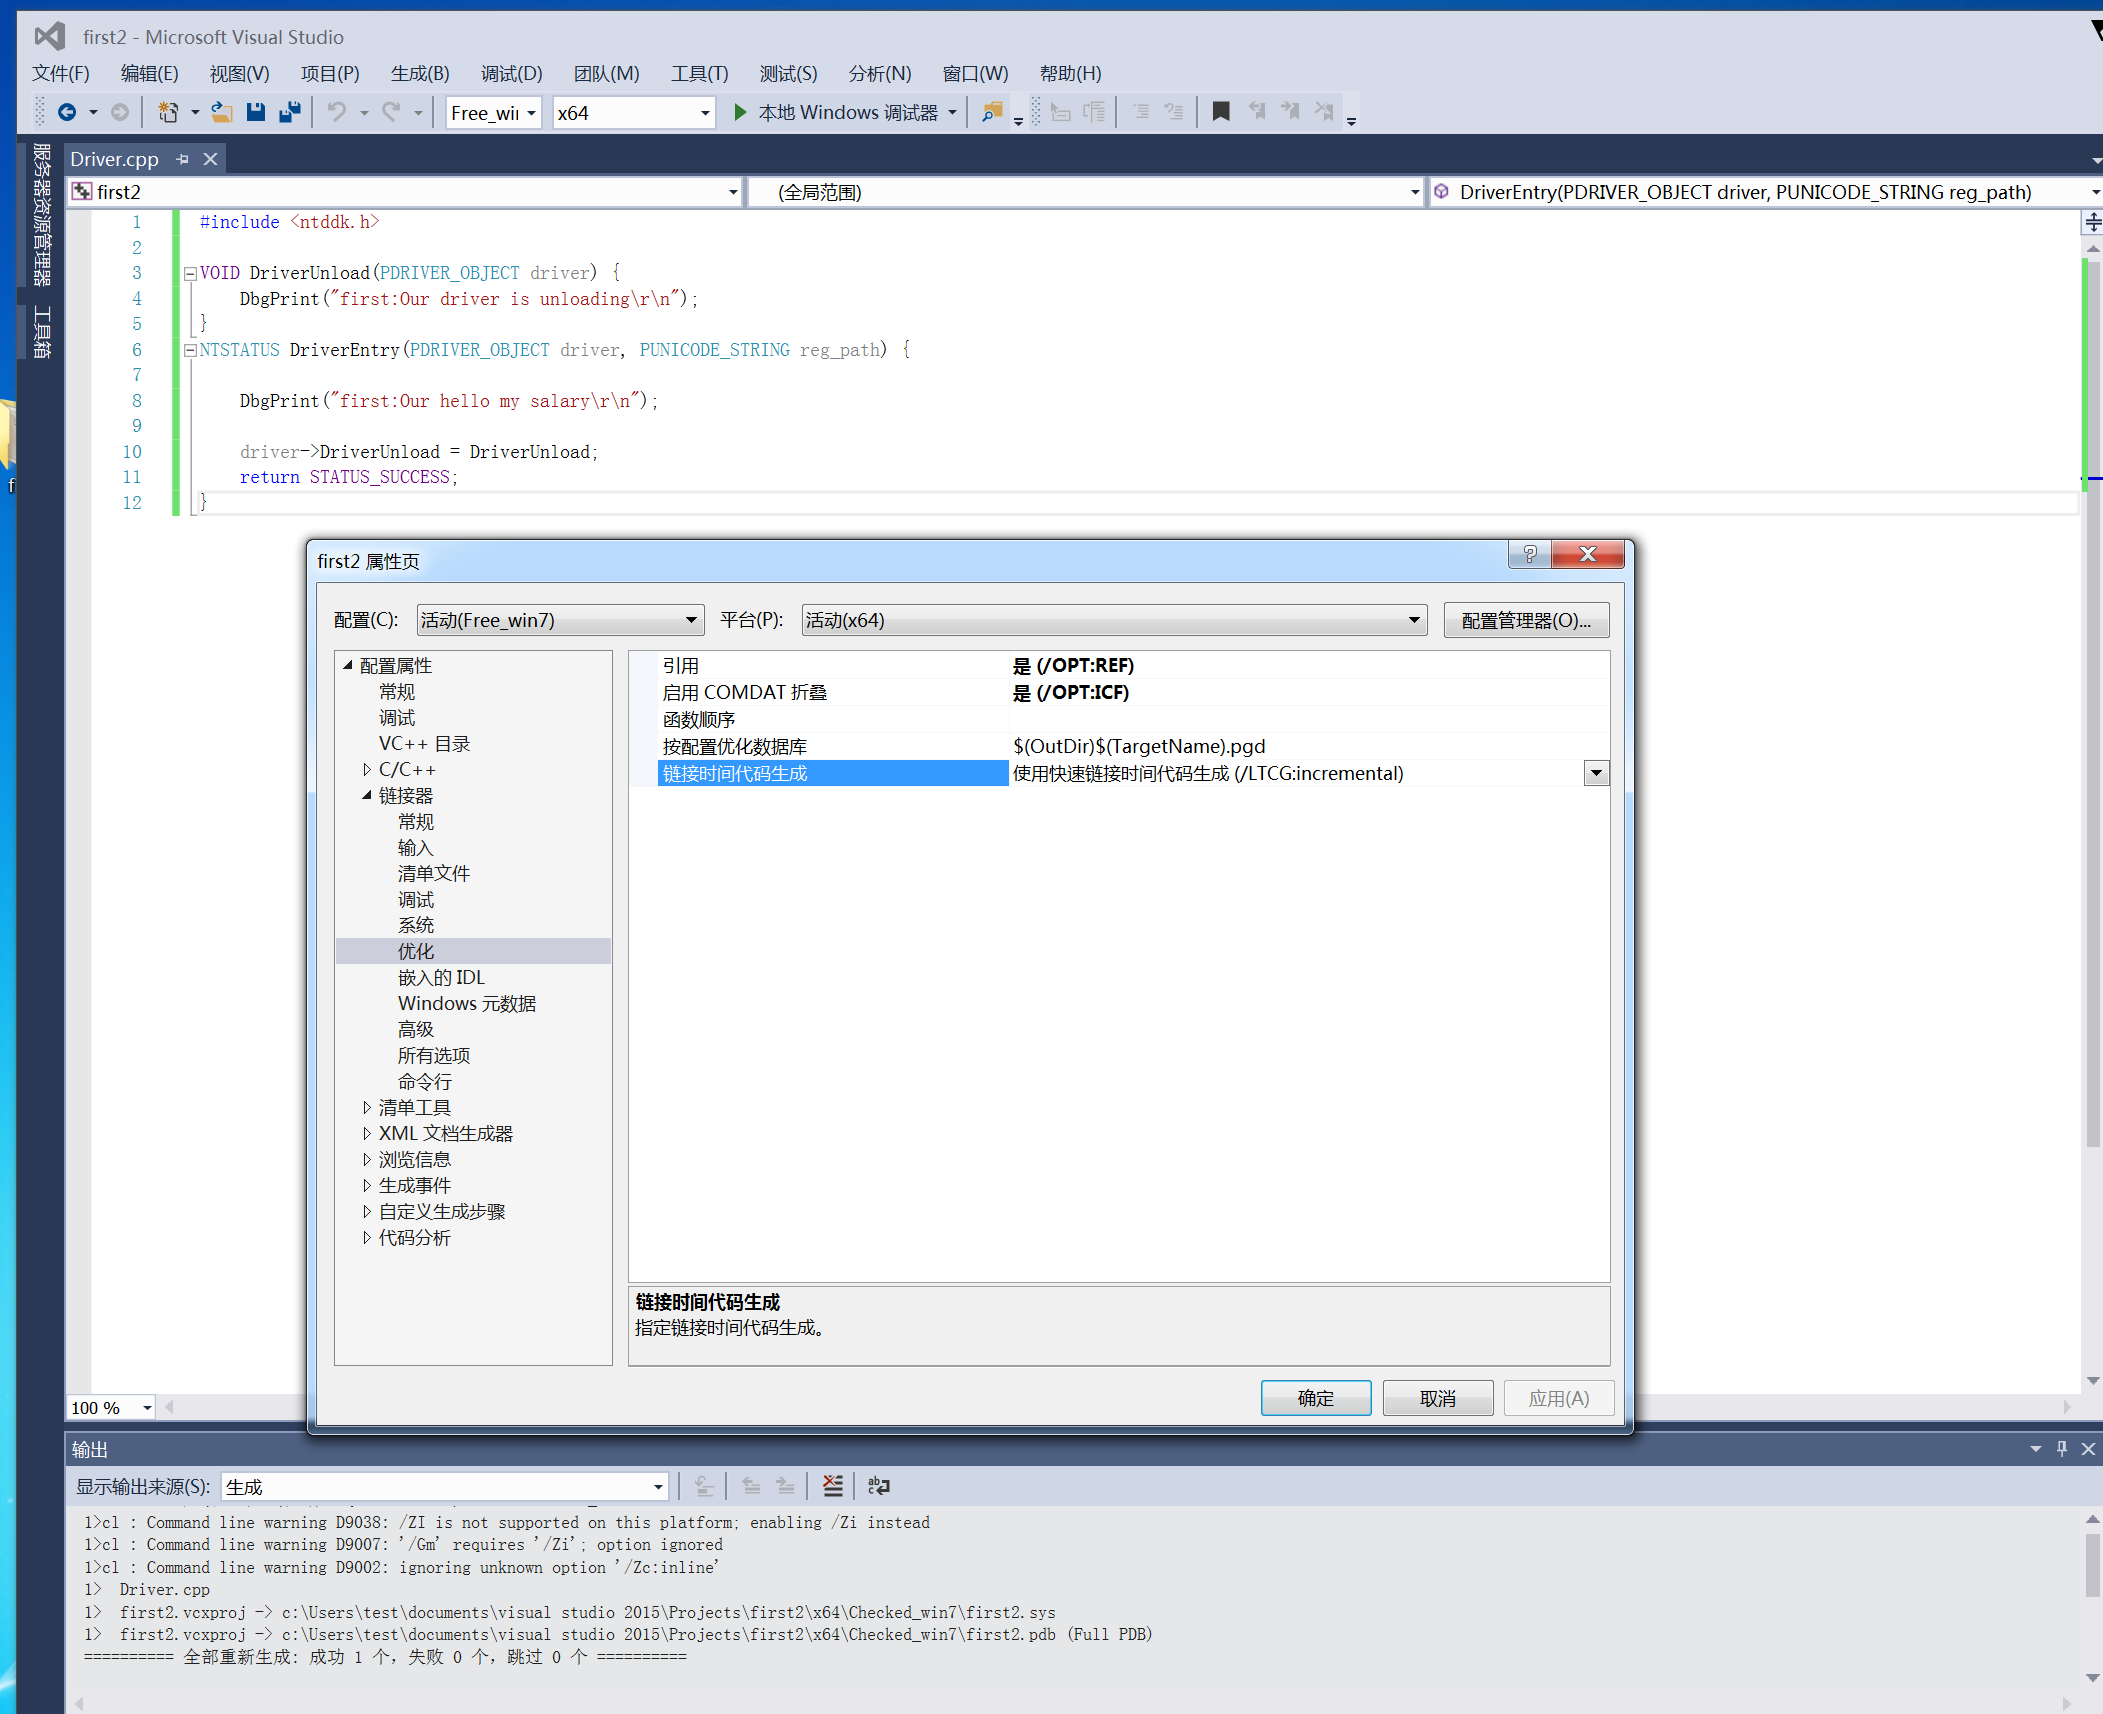
Task: Click the Save file toolbar icon
Action: [x=256, y=112]
